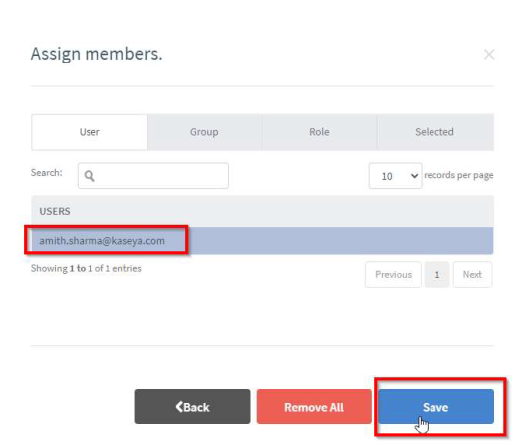The height and width of the screenshot is (445, 515).
Task: Click the Remove All button
Action: point(314,407)
